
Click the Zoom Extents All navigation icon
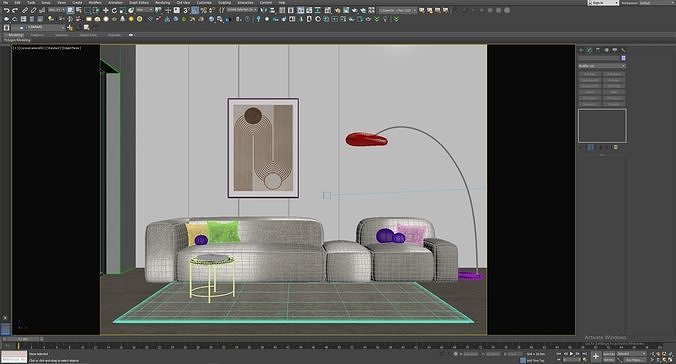(x=670, y=354)
